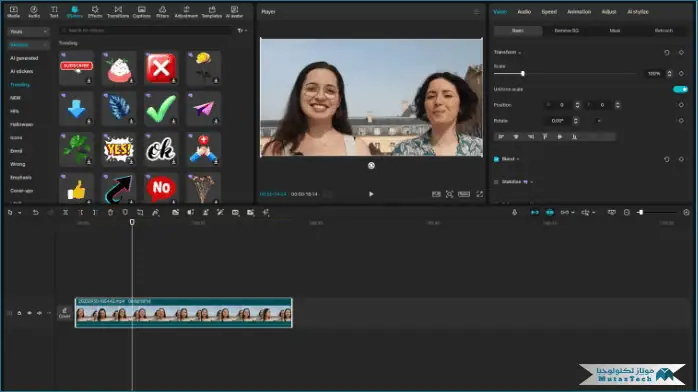Toggle main track magnet snapping
698x392 pixels.
(x=535, y=213)
